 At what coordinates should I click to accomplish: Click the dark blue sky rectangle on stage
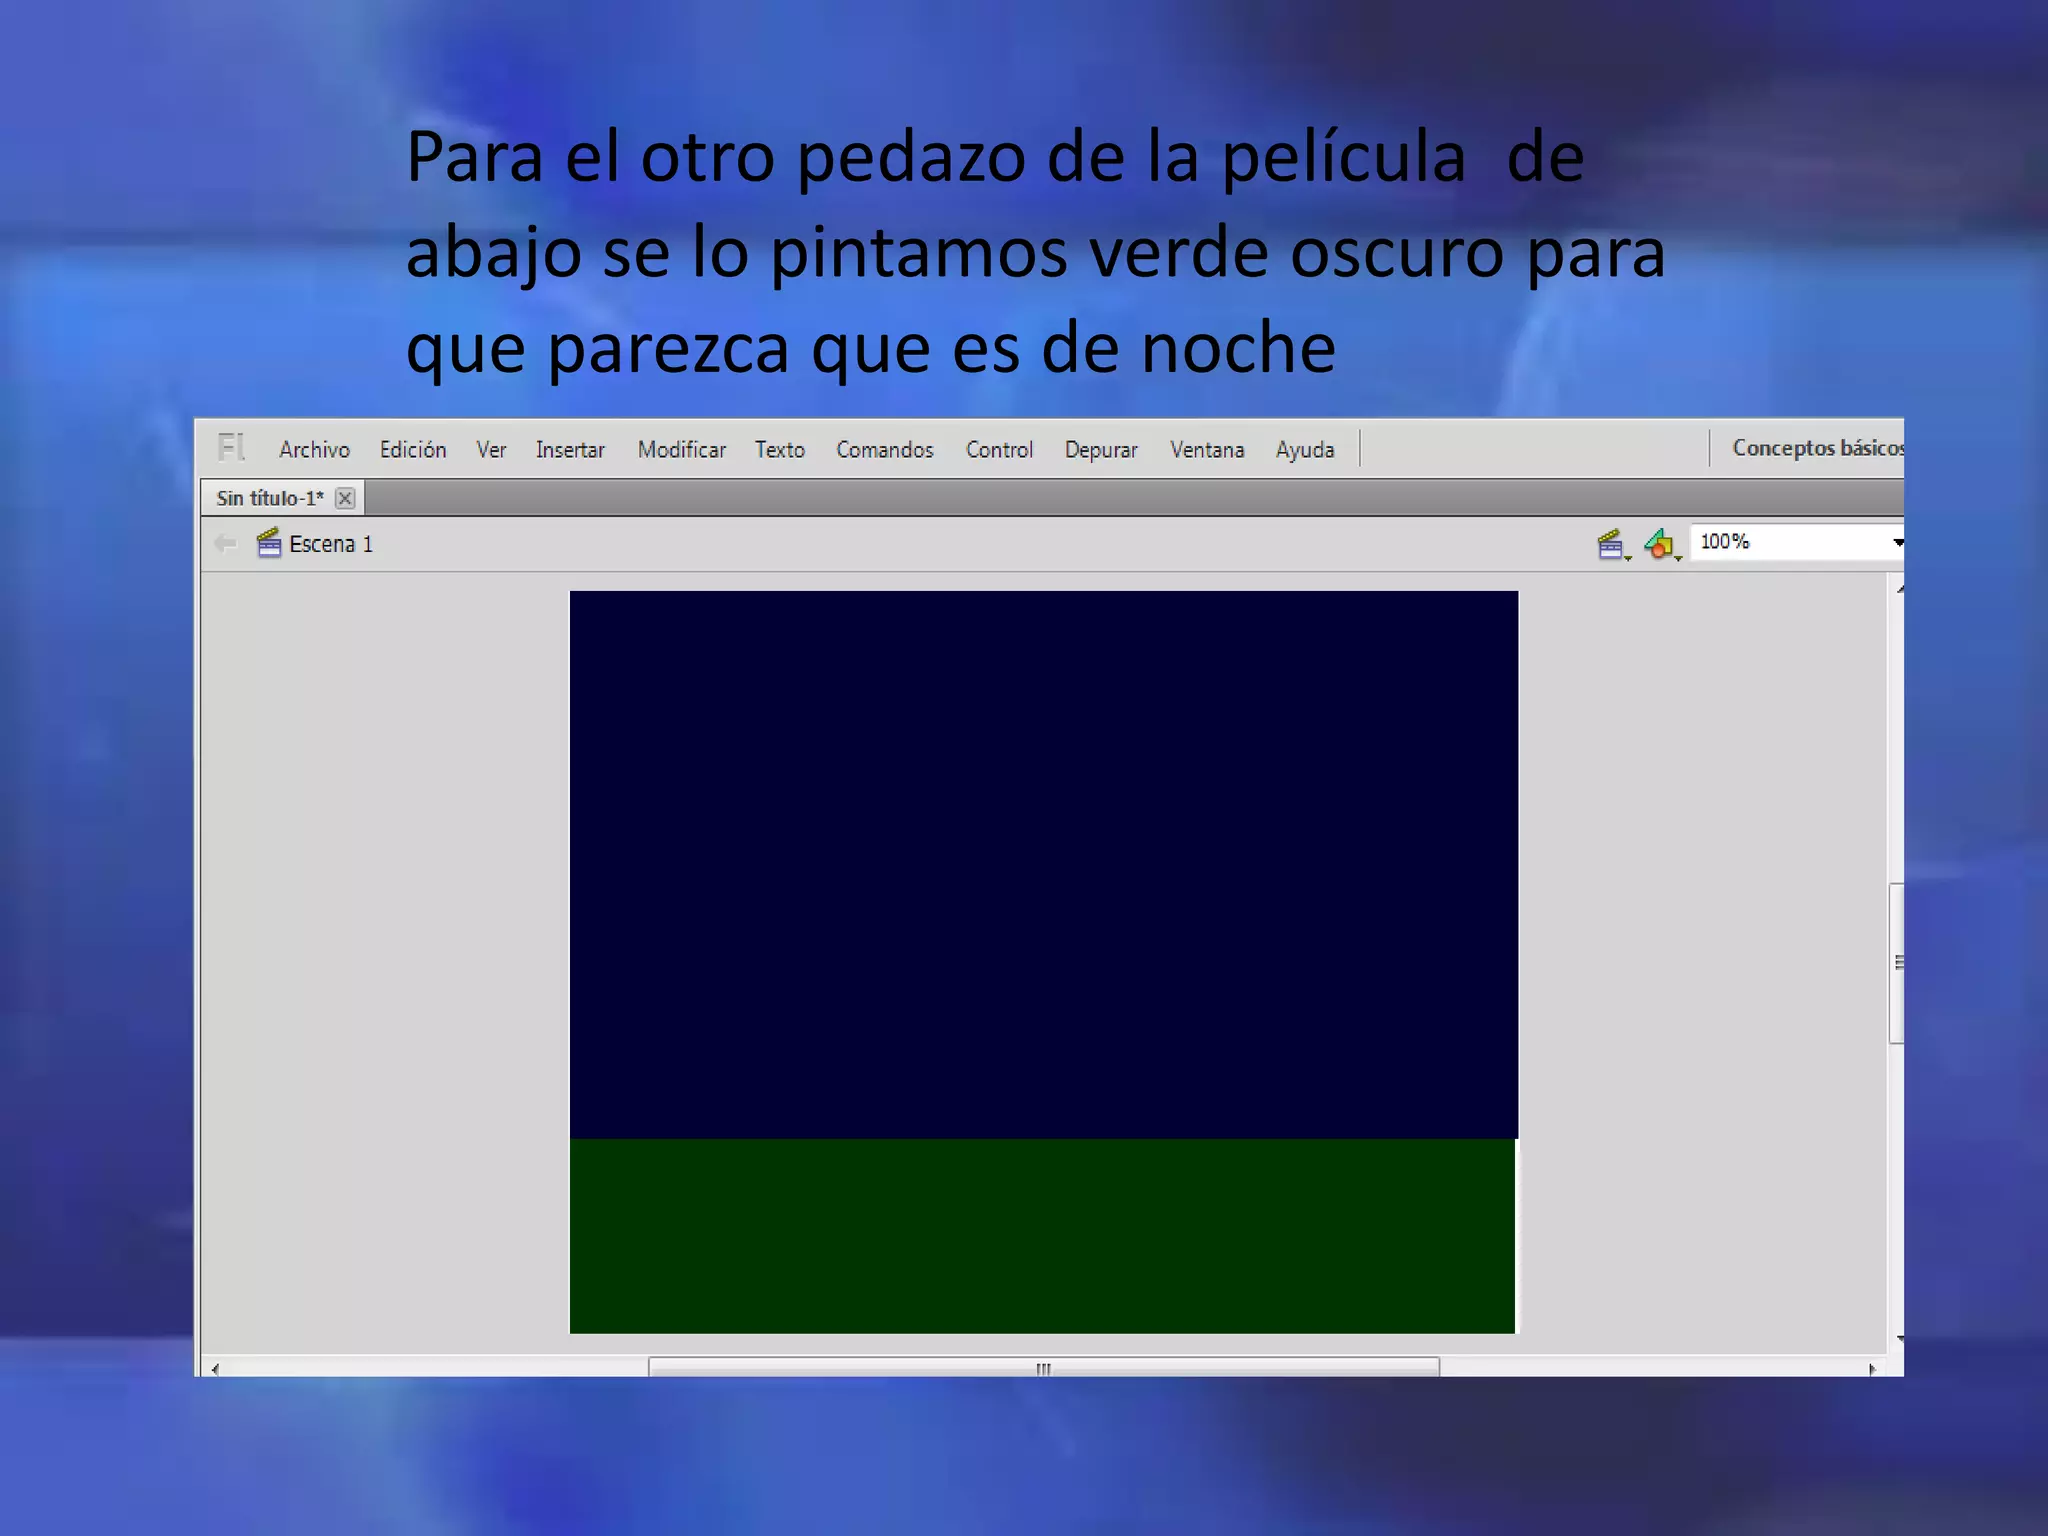[1043, 864]
